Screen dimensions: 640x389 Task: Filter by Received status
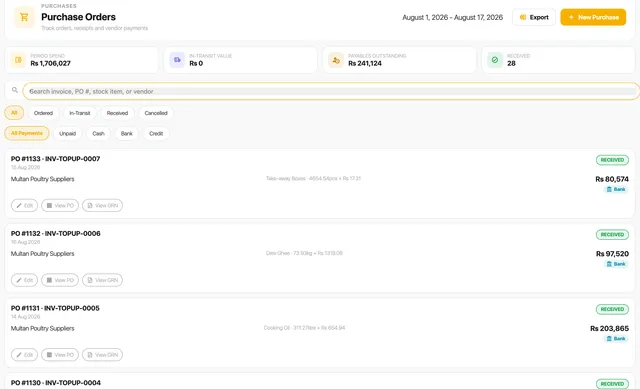(117, 113)
